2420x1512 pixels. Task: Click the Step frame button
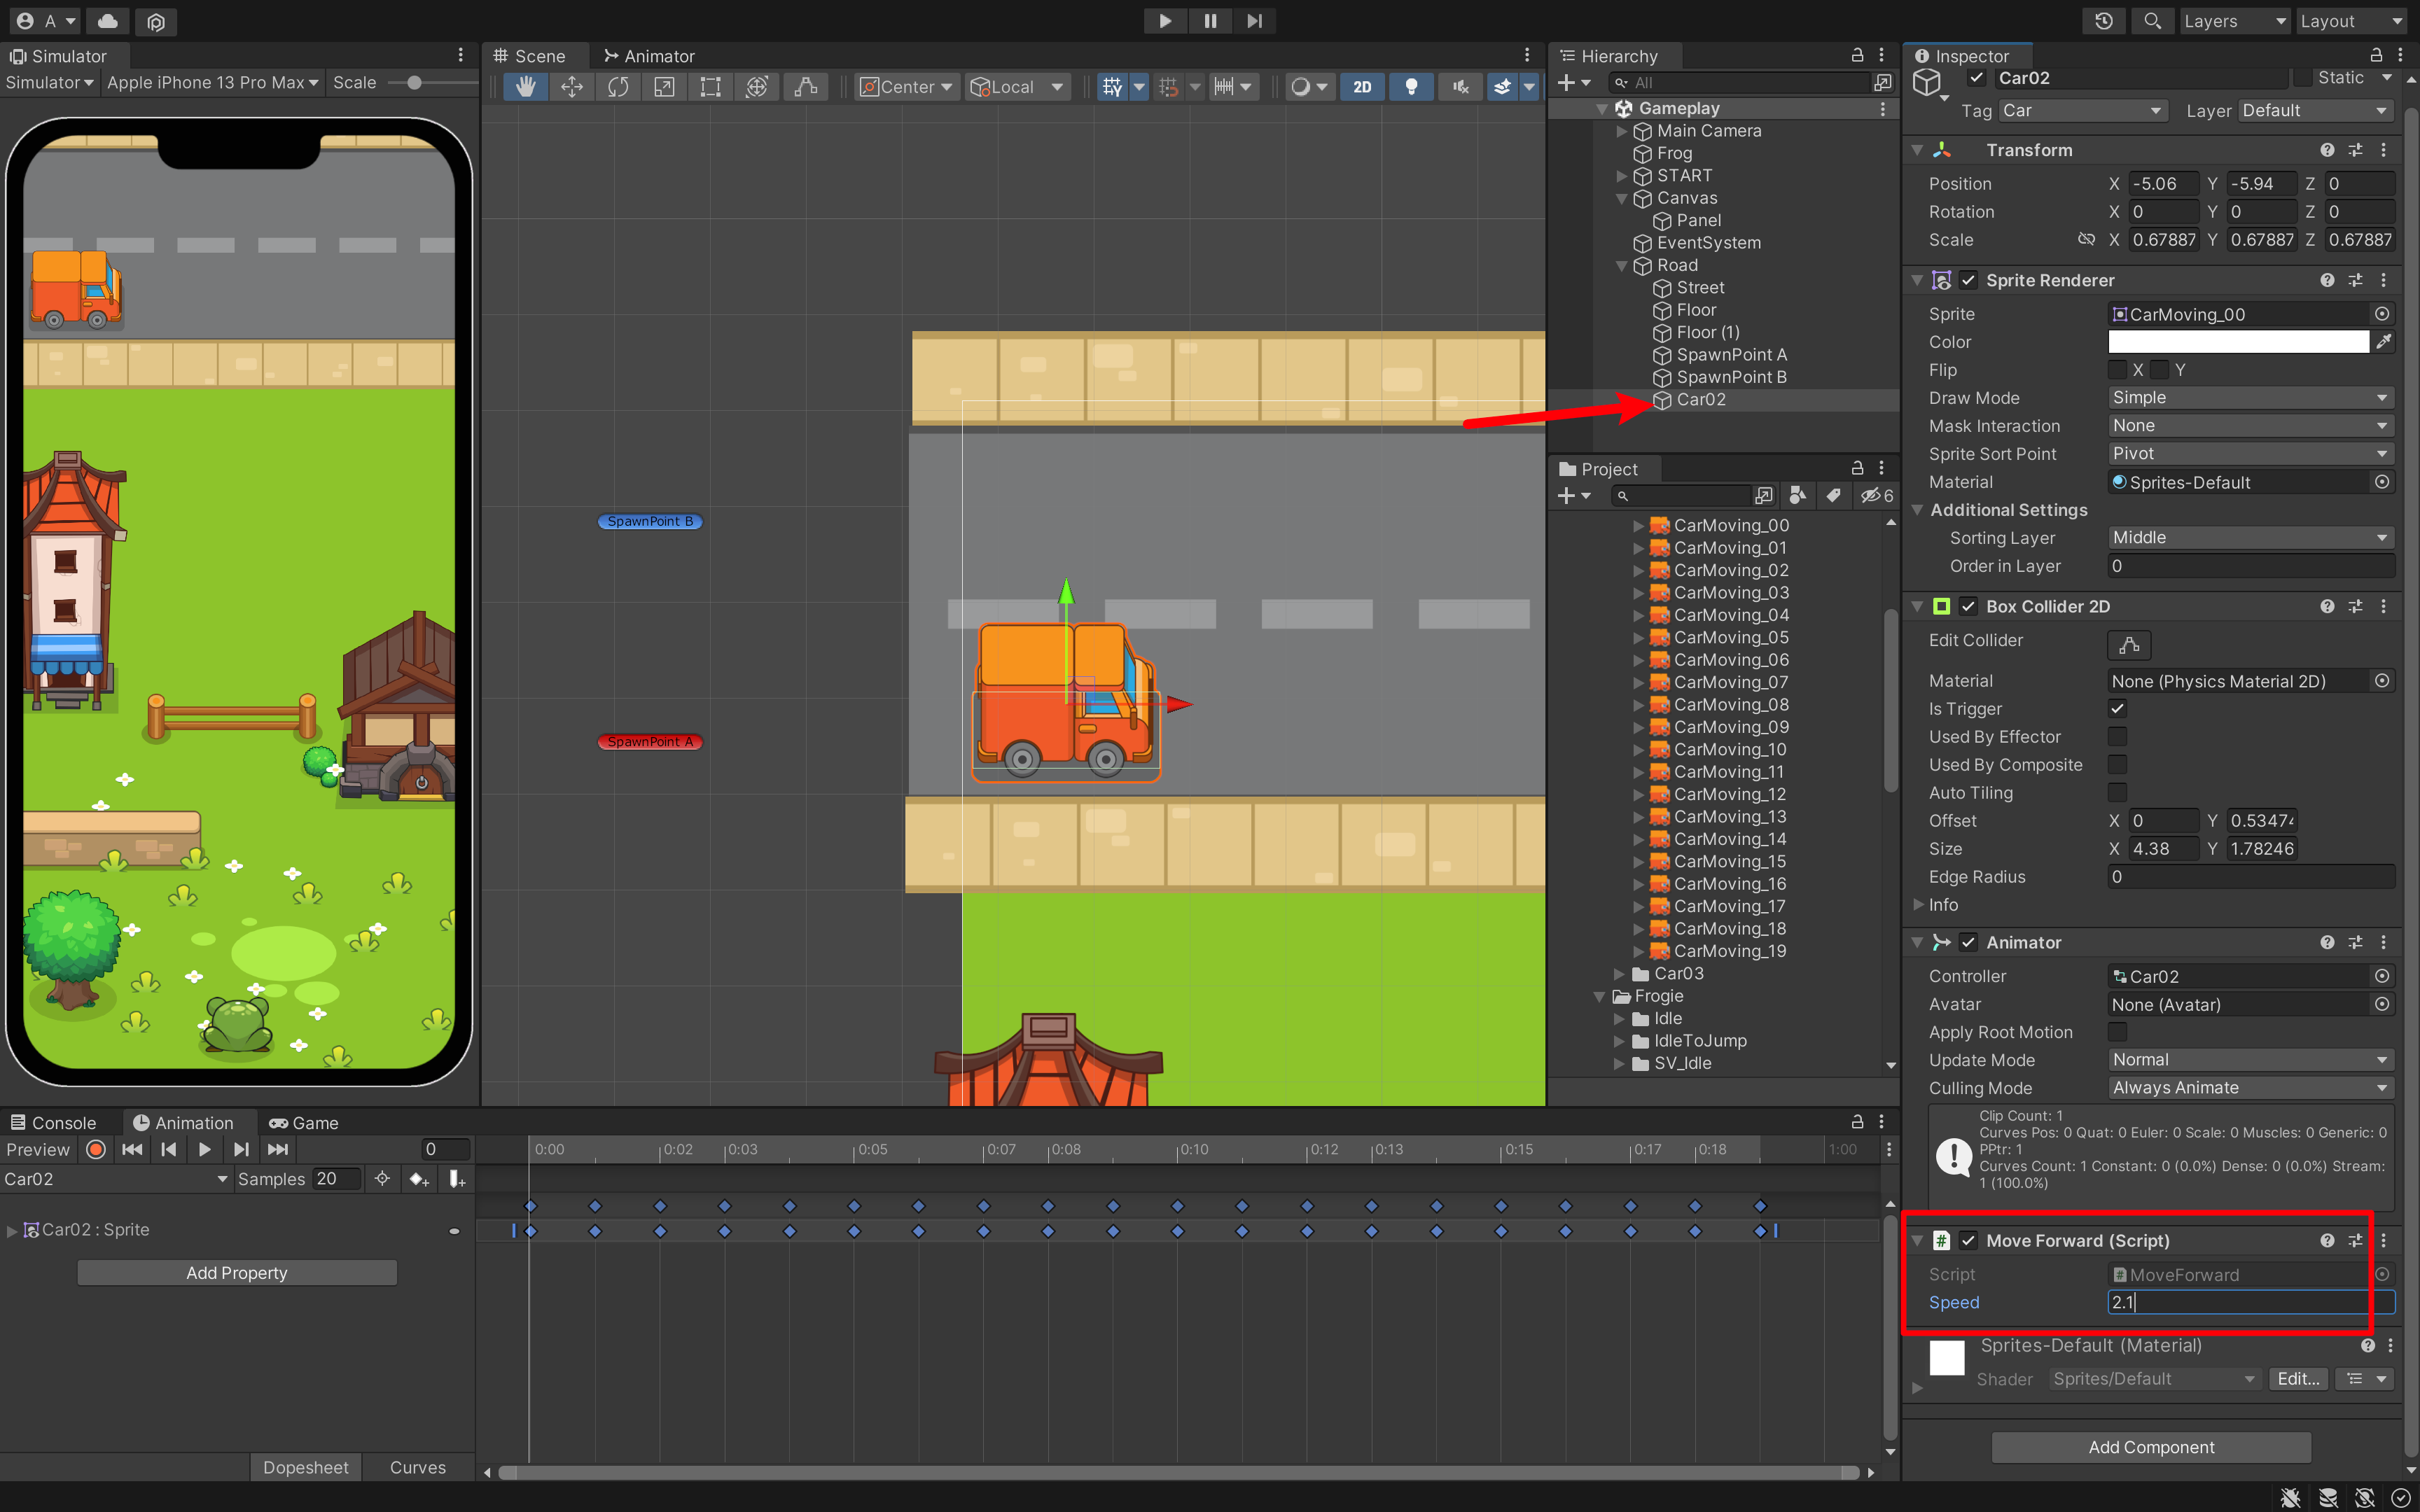tap(1254, 21)
